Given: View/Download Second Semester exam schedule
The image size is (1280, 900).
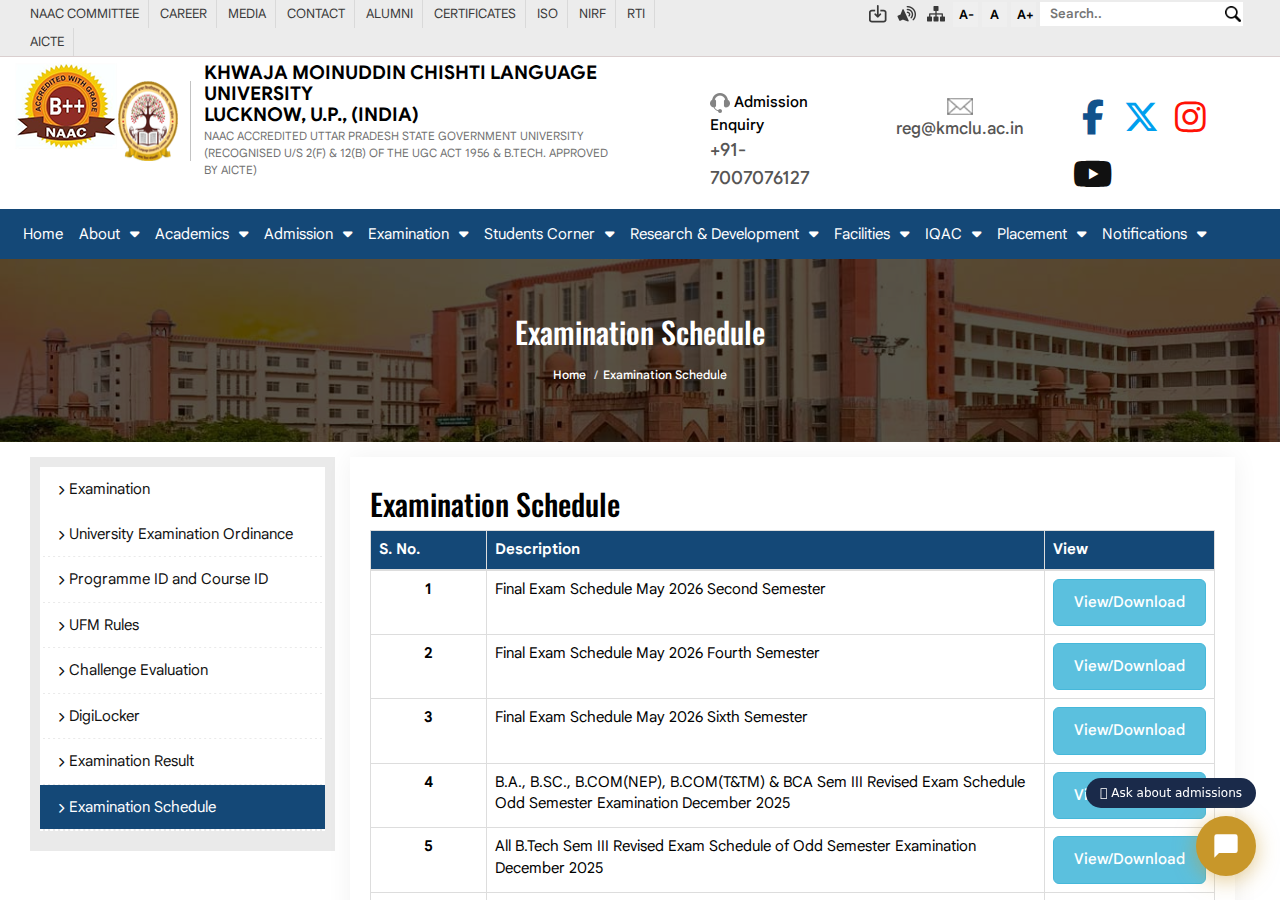Looking at the screenshot, I should [1129, 602].
